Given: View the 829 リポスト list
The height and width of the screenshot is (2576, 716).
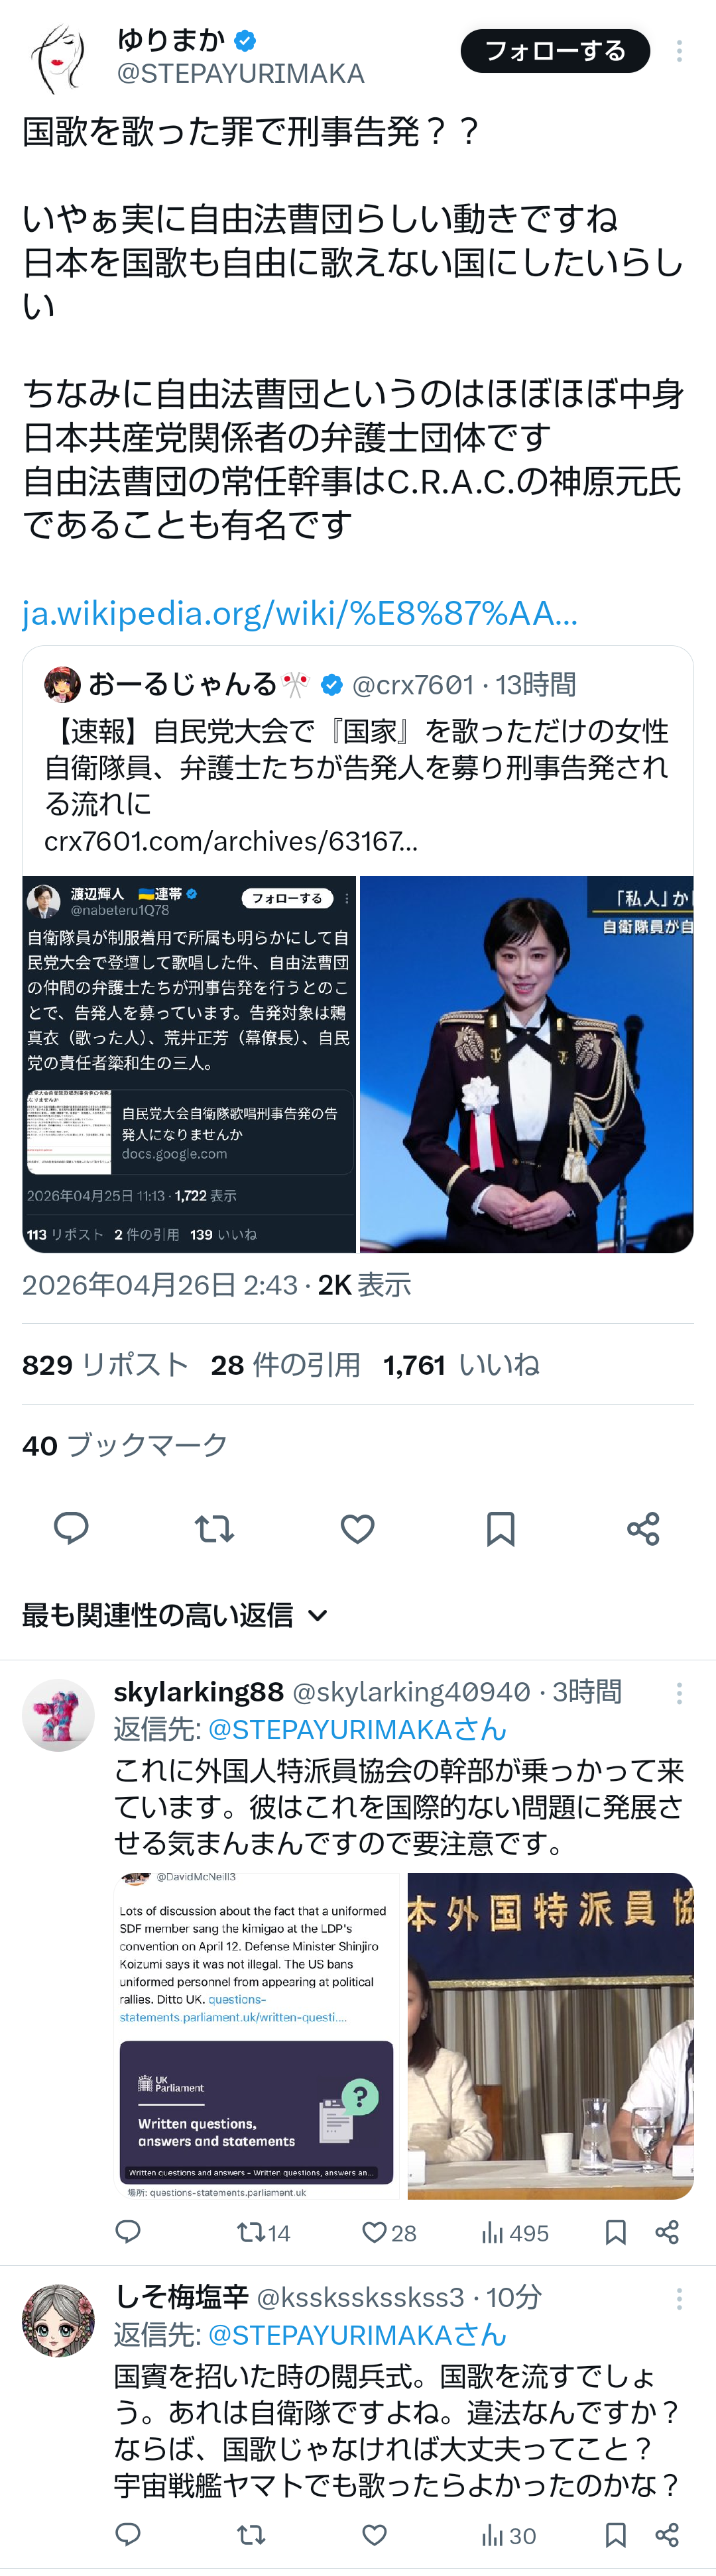Looking at the screenshot, I should [105, 1364].
